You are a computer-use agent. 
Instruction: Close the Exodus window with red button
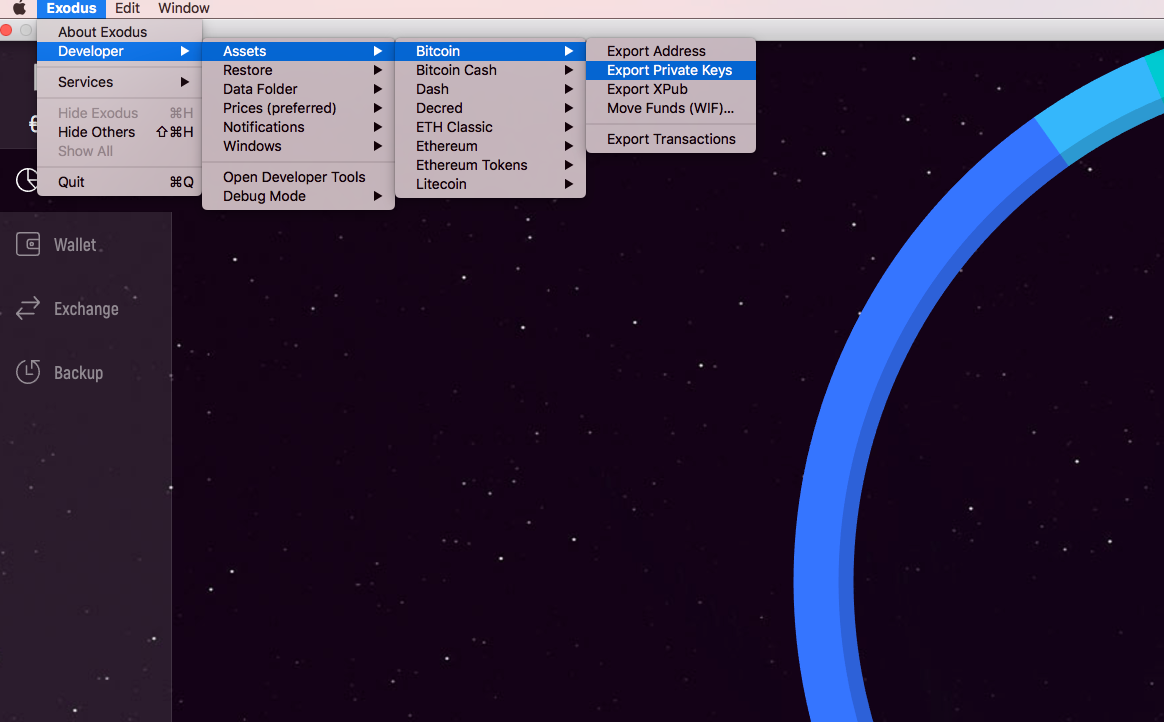pyautogui.click(x=6, y=30)
